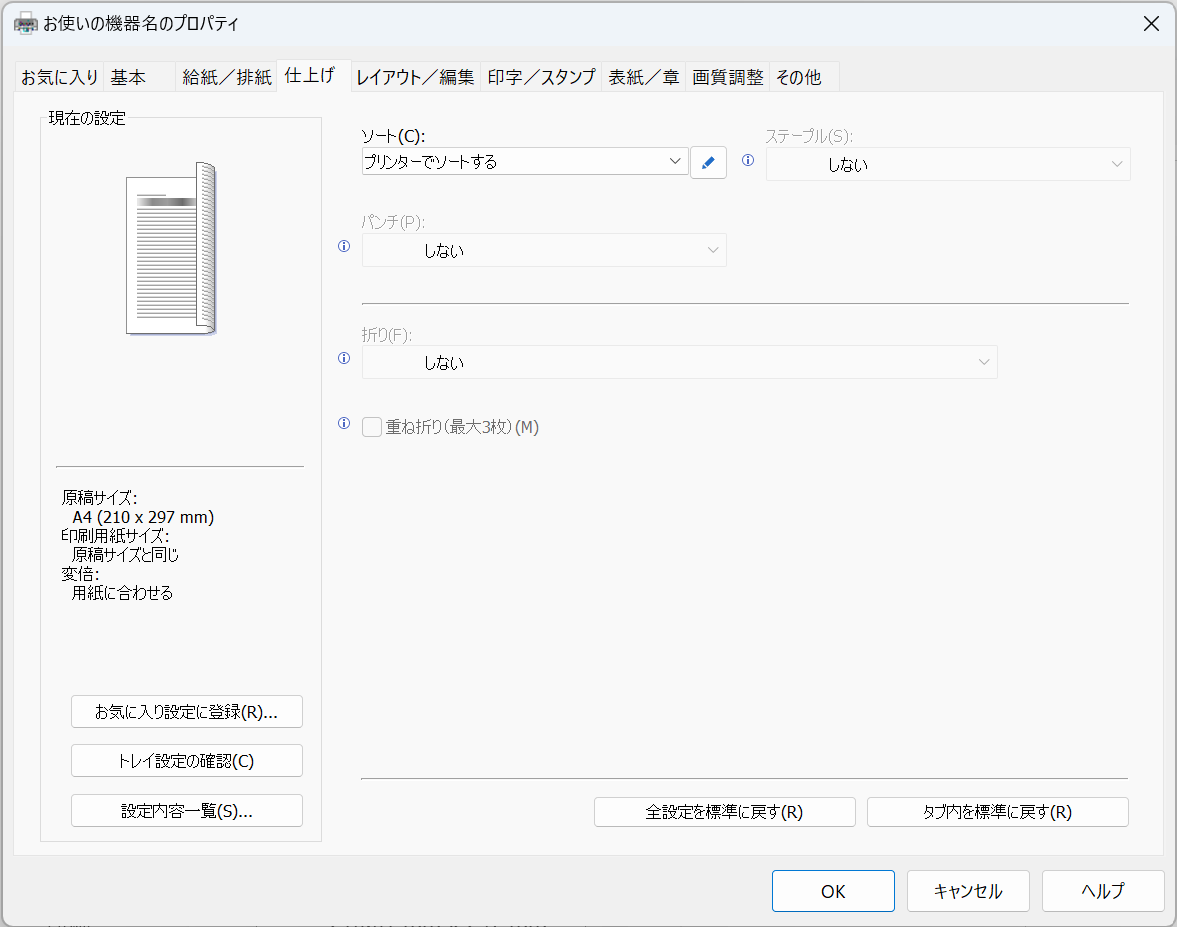Click the お気に入り設定に登録 button

click(x=186, y=711)
